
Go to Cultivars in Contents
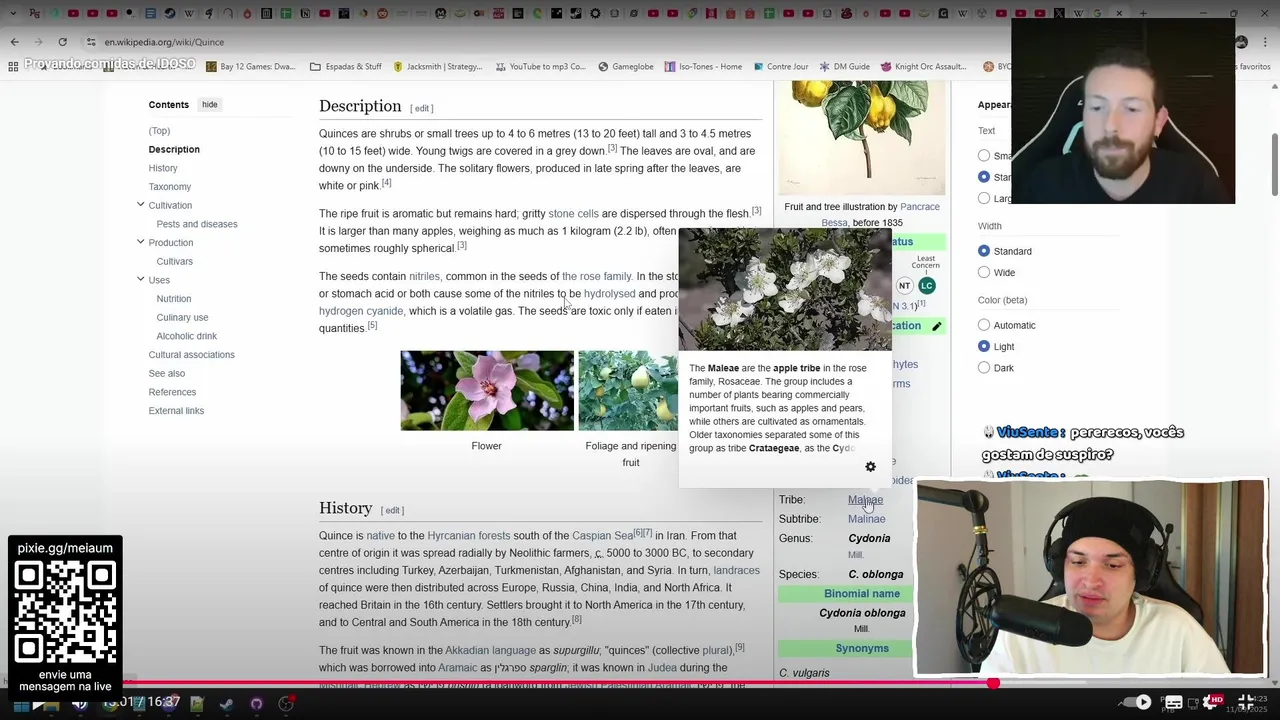(x=174, y=261)
